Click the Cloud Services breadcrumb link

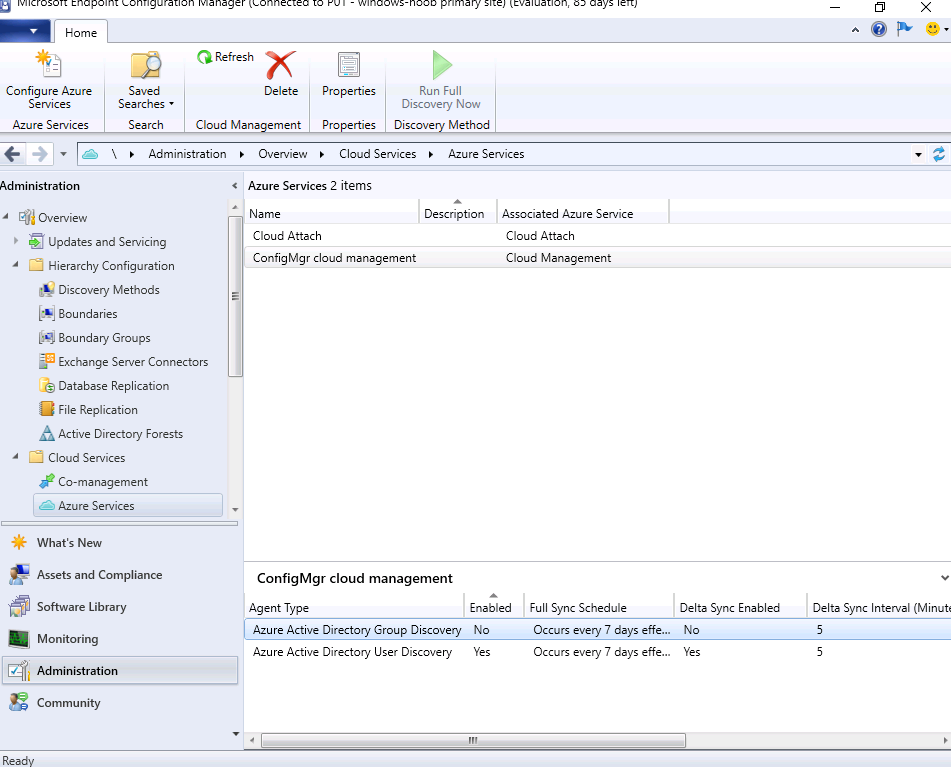tap(377, 154)
